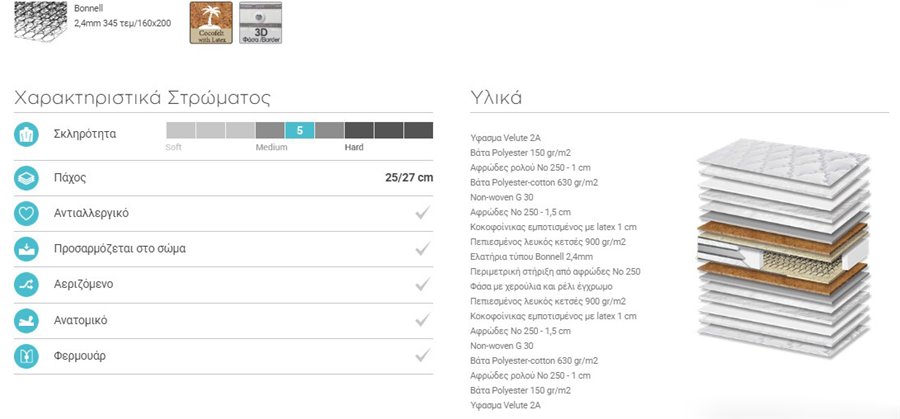The image size is (900, 419).
Task: Click the Cocofelt with Latex palm icon
Action: (211, 22)
